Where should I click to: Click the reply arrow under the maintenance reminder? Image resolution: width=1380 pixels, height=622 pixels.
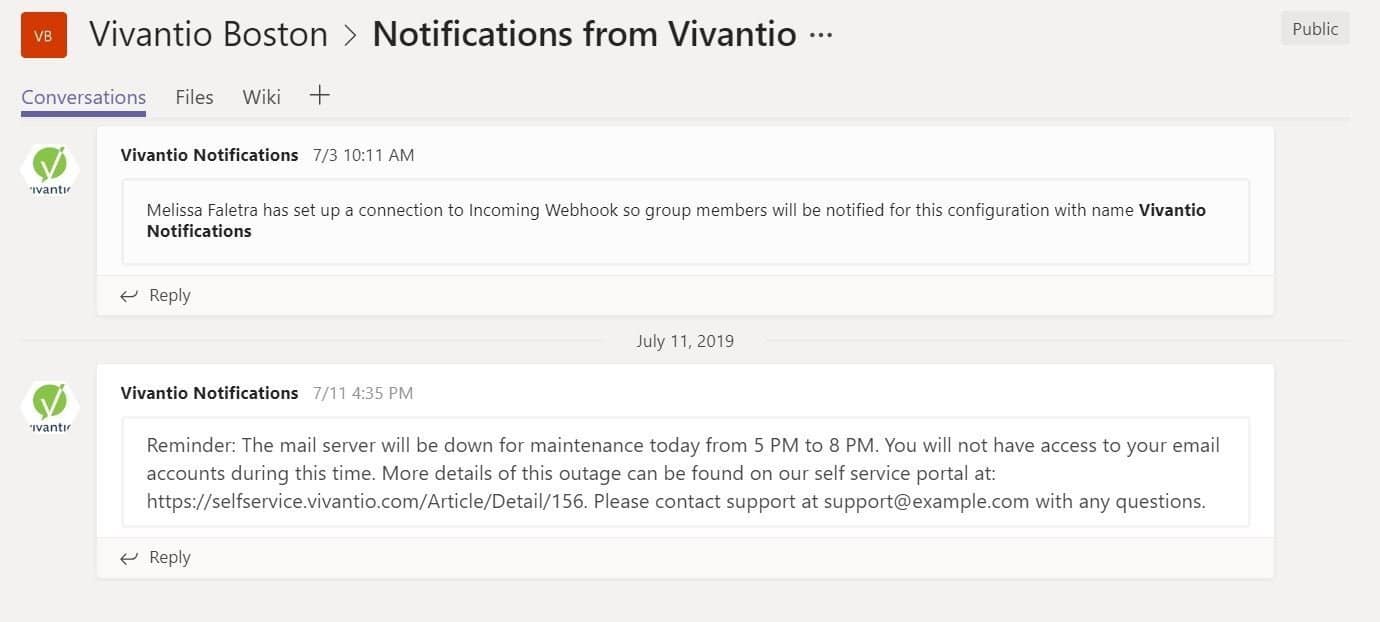pyautogui.click(x=129, y=557)
